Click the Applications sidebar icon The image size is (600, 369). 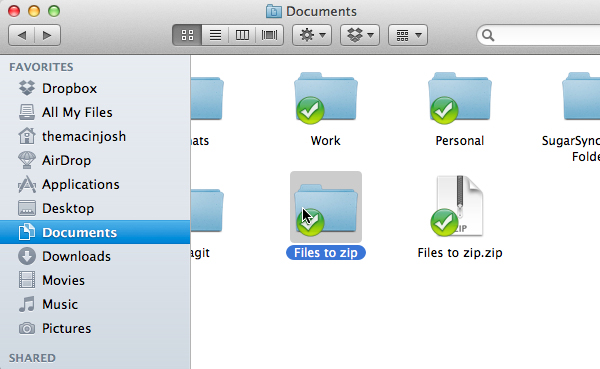(27, 184)
